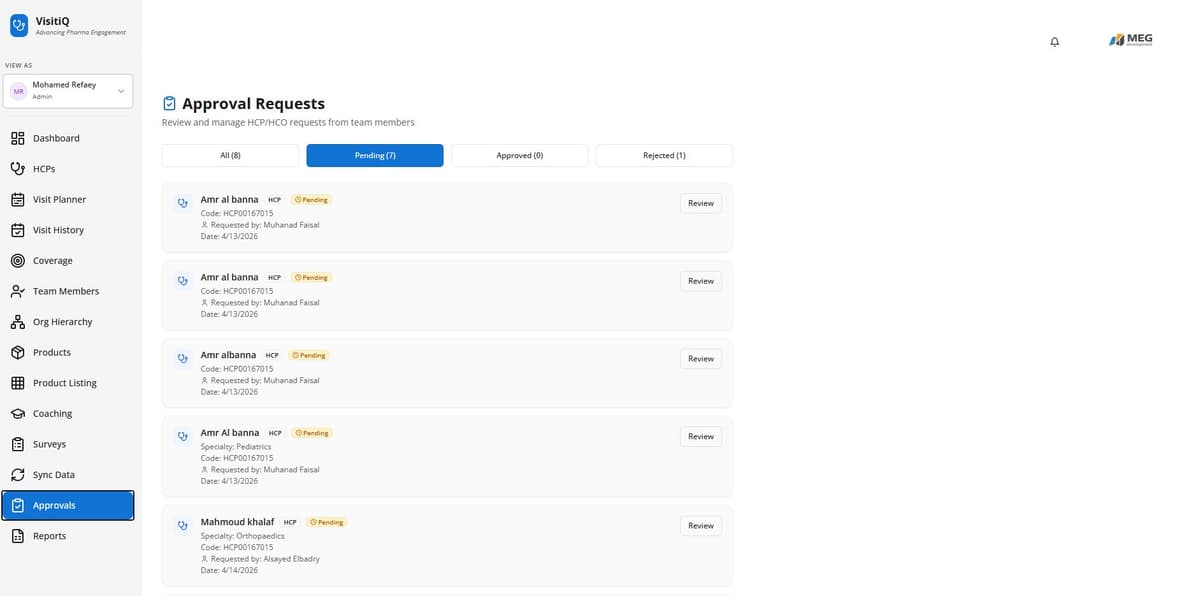Viewport: 1200px width, 596px height.
Task: Click the Sync Data refresh icon
Action: click(x=17, y=475)
